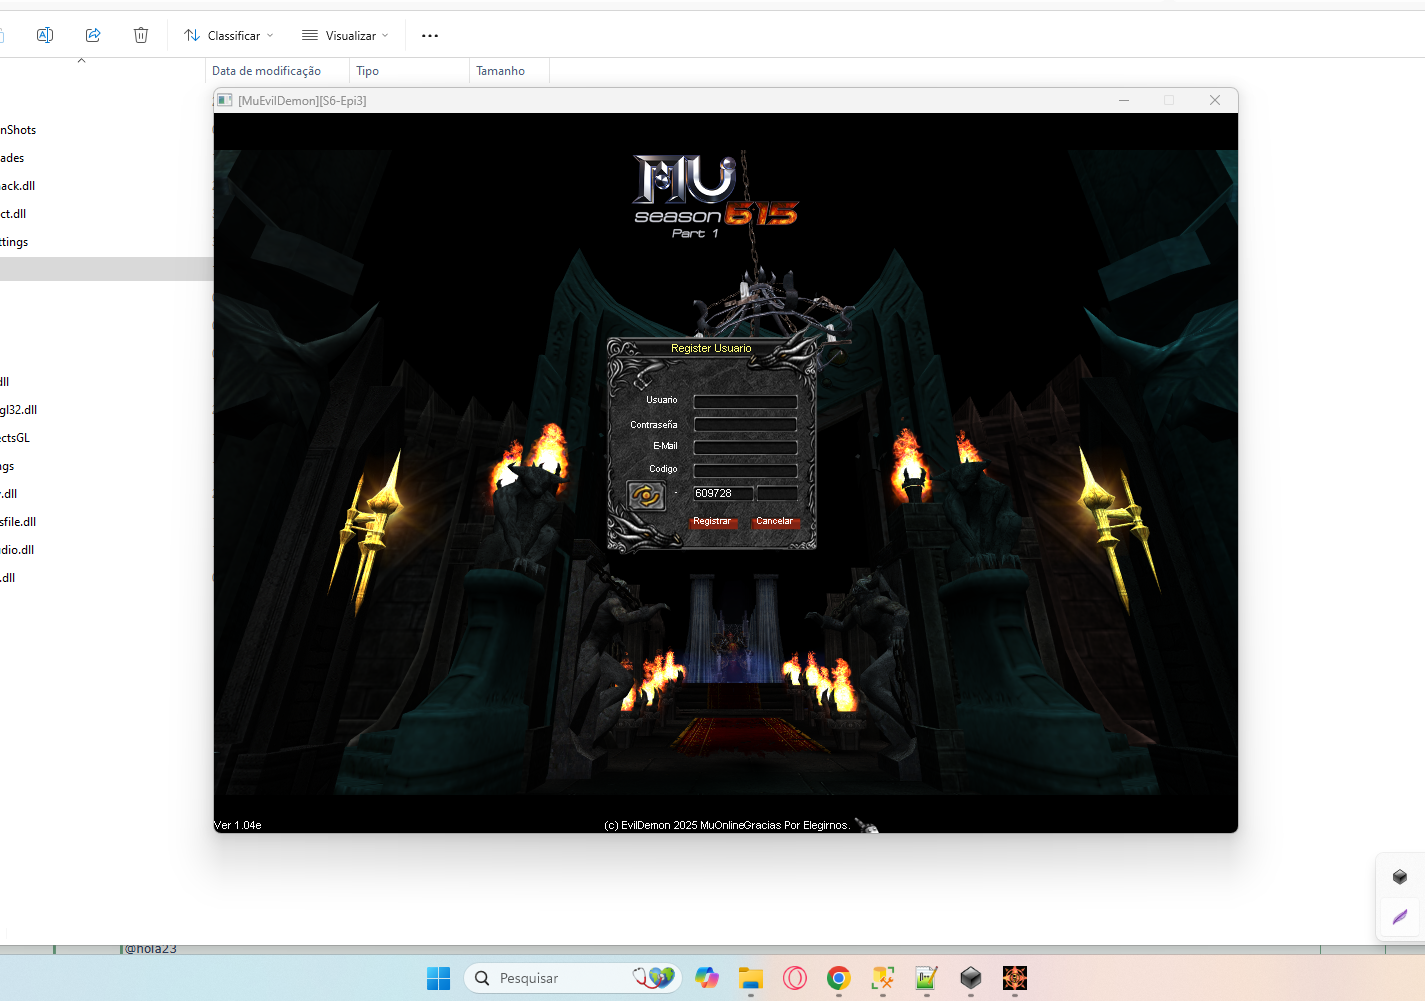The height and width of the screenshot is (1001, 1425).
Task: Focus the Codigo input field
Action: pos(745,470)
